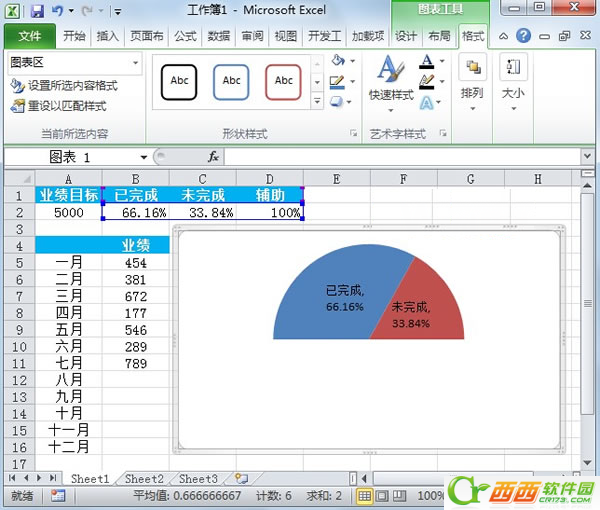600x510 pixels.
Task: Click the Undo arrow icon
Action: click(x=57, y=11)
